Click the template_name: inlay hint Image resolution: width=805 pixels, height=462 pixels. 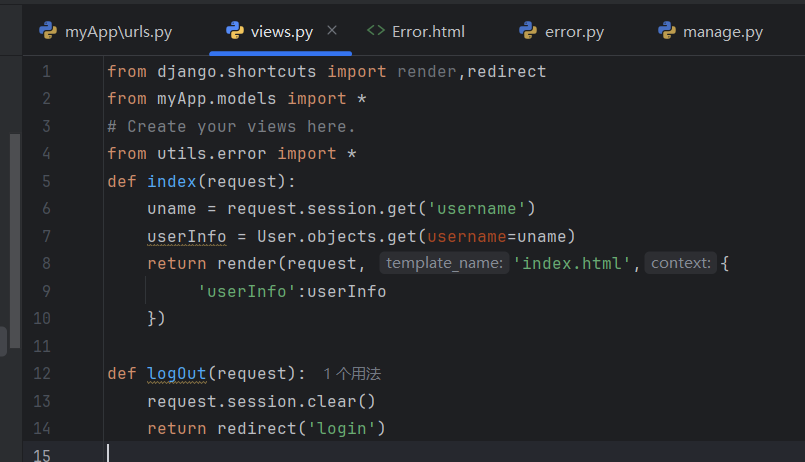tap(445, 263)
